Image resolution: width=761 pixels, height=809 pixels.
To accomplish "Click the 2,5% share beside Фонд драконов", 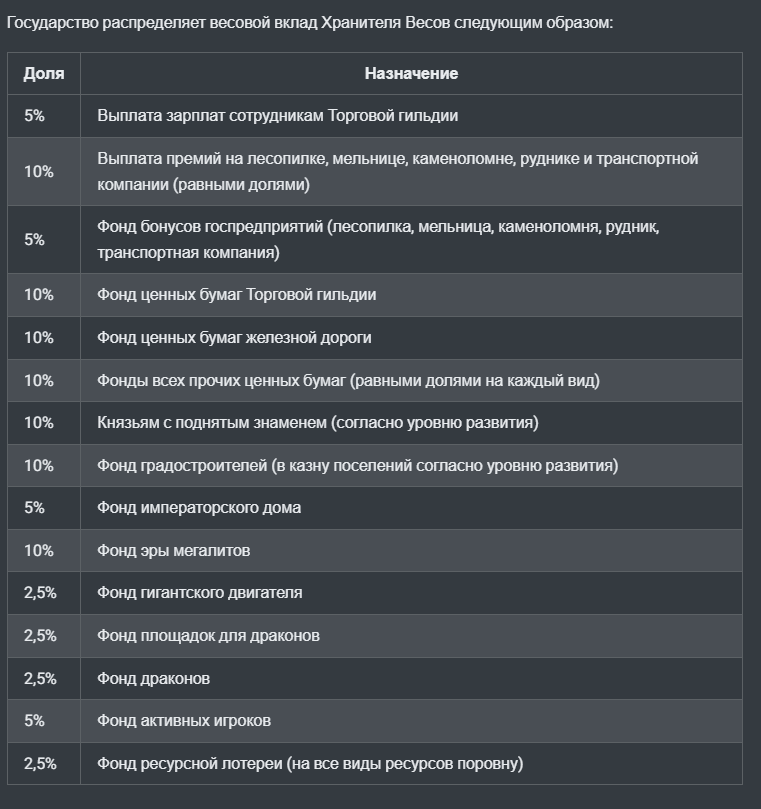I will pyautogui.click(x=40, y=678).
